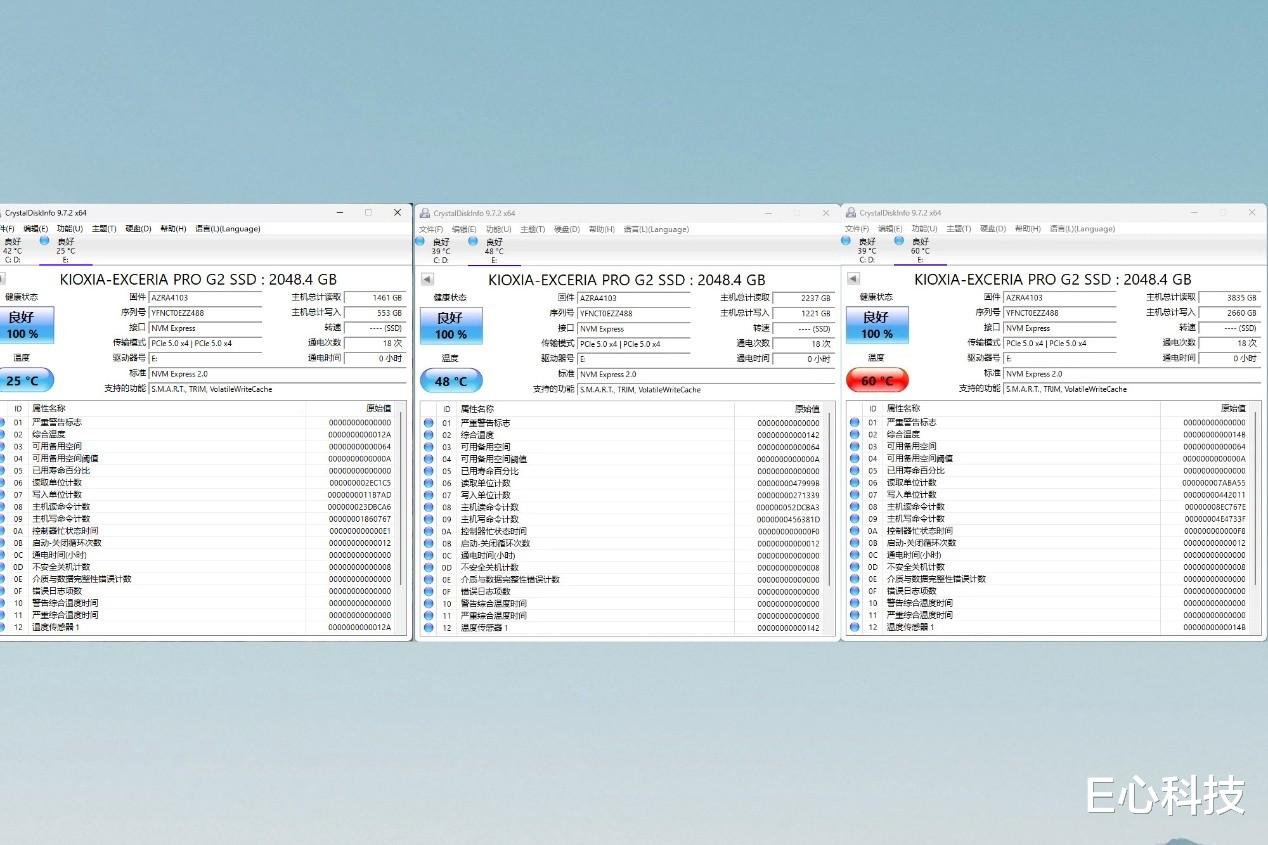Screen dimensions: 1268x845
Task: Click status orb of row 02 in 48 °C window
Action: point(429,435)
